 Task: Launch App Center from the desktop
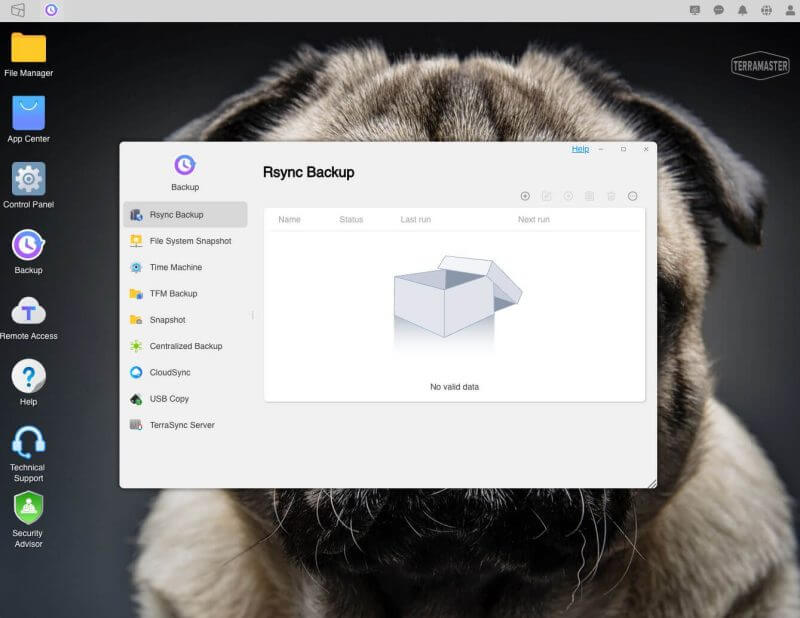click(x=29, y=113)
